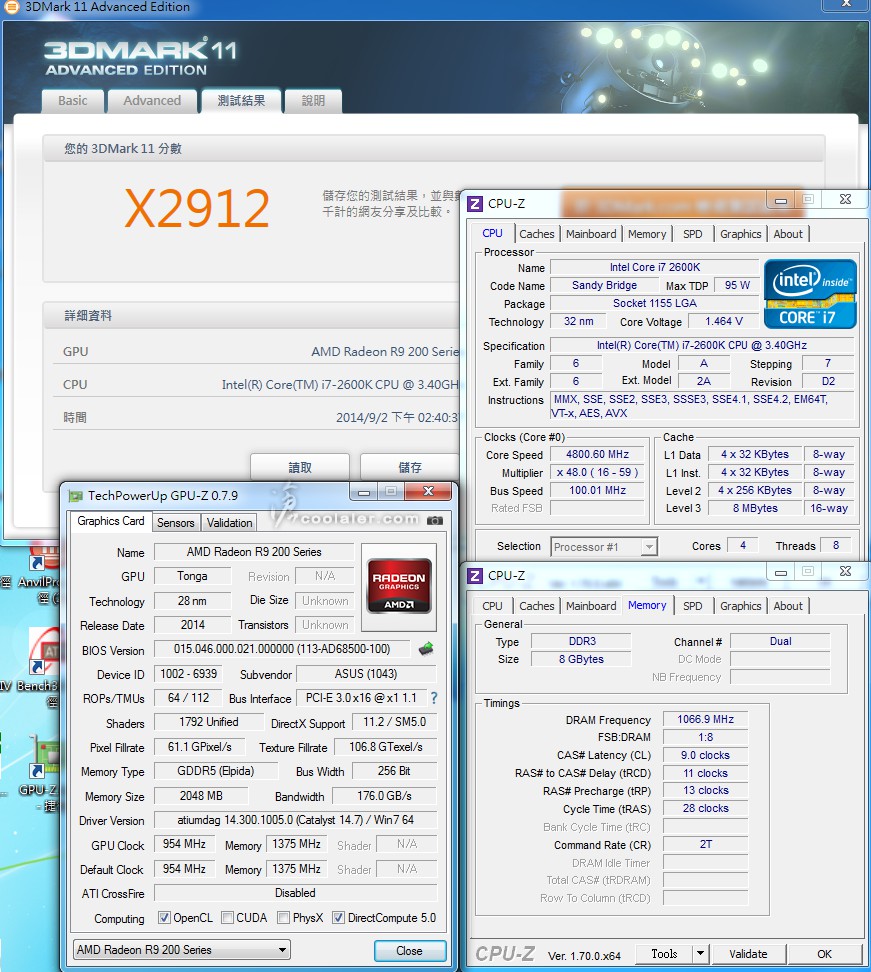Image resolution: width=871 pixels, height=972 pixels.
Task: Open Graphics tab in upper CPU-Z window
Action: pyautogui.click(x=740, y=234)
